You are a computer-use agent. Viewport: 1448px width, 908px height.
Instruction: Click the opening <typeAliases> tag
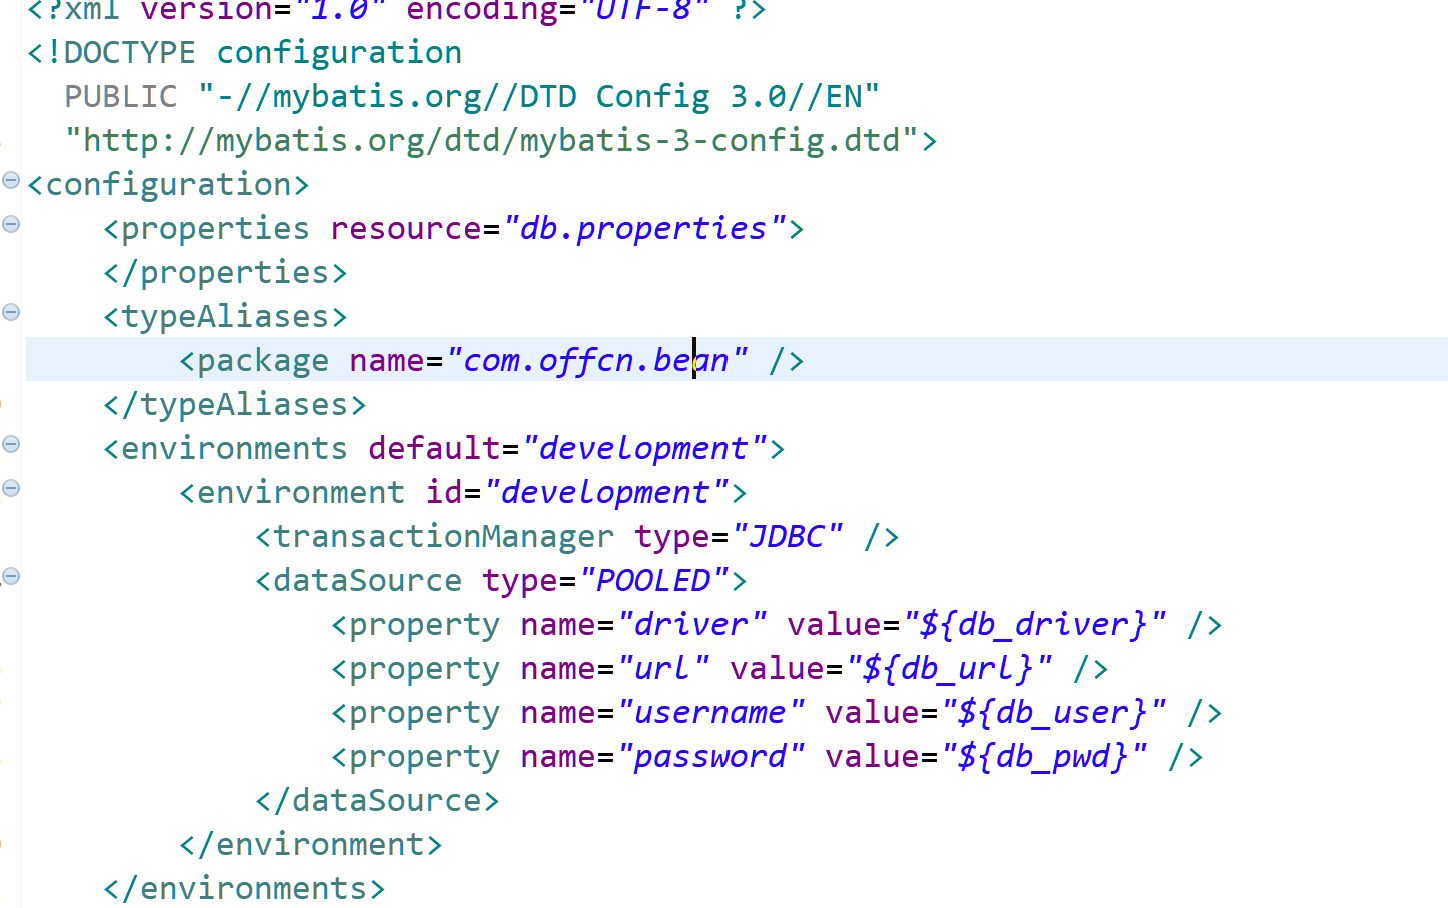click(225, 317)
